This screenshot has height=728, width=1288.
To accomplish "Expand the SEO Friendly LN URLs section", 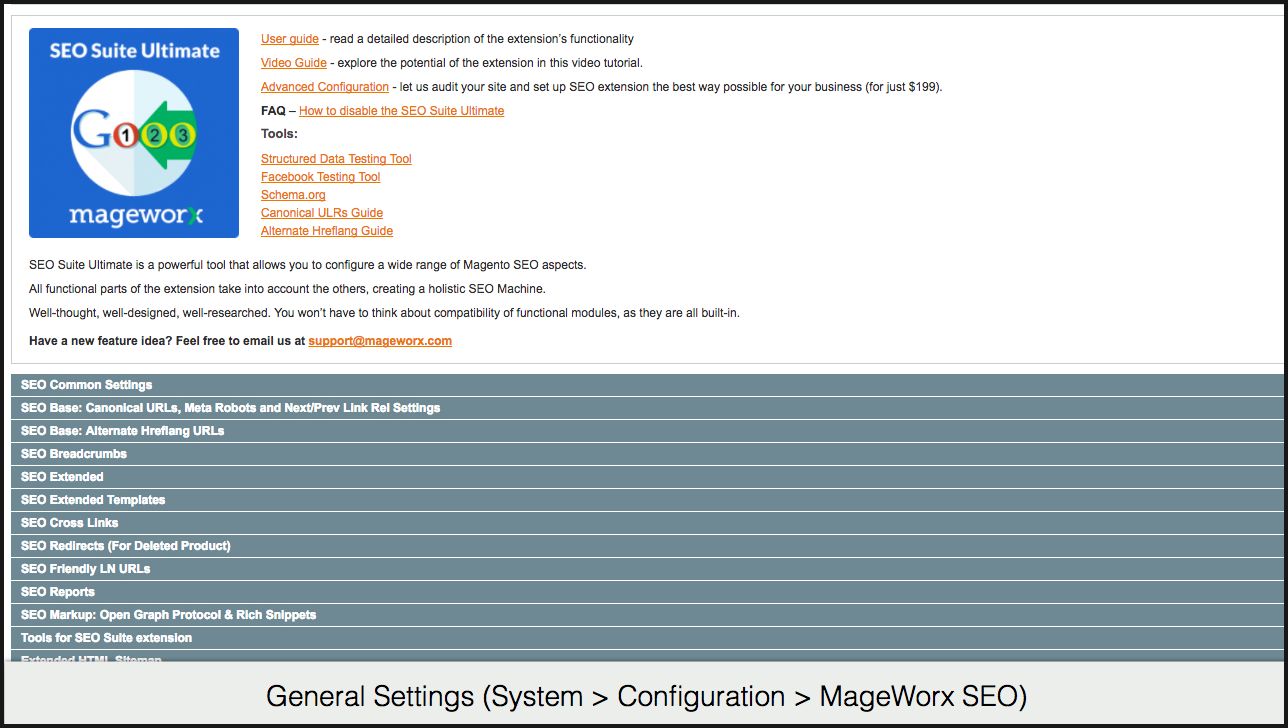I will tap(86, 569).
